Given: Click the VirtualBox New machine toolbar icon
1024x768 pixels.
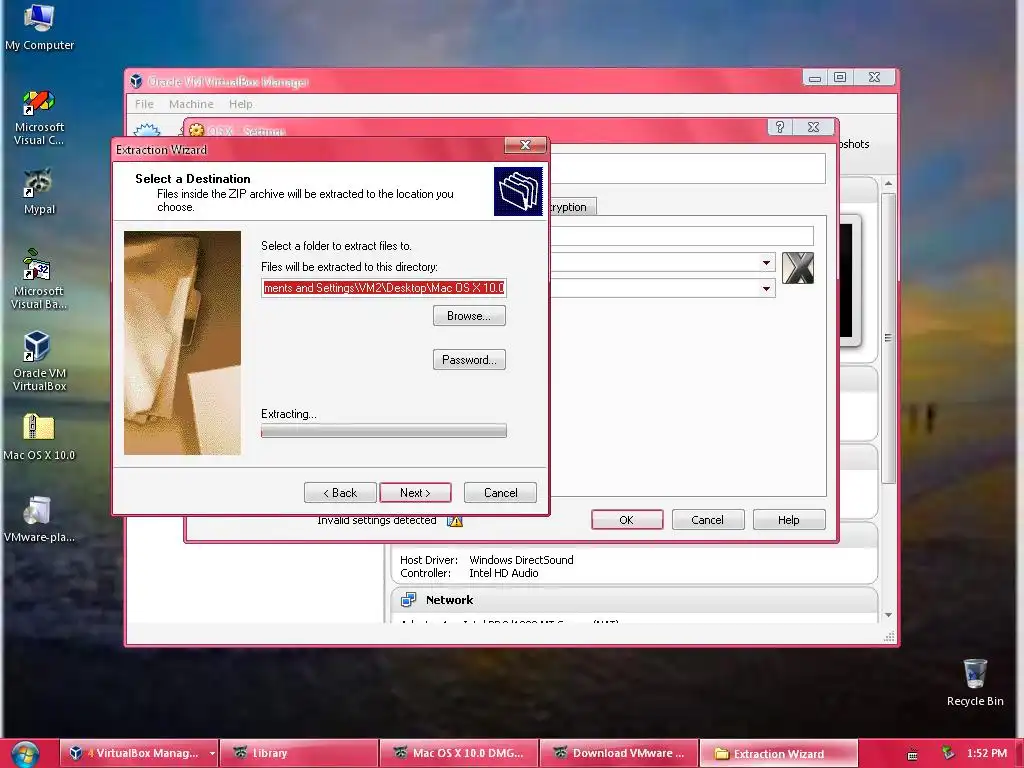Looking at the screenshot, I should (x=147, y=129).
